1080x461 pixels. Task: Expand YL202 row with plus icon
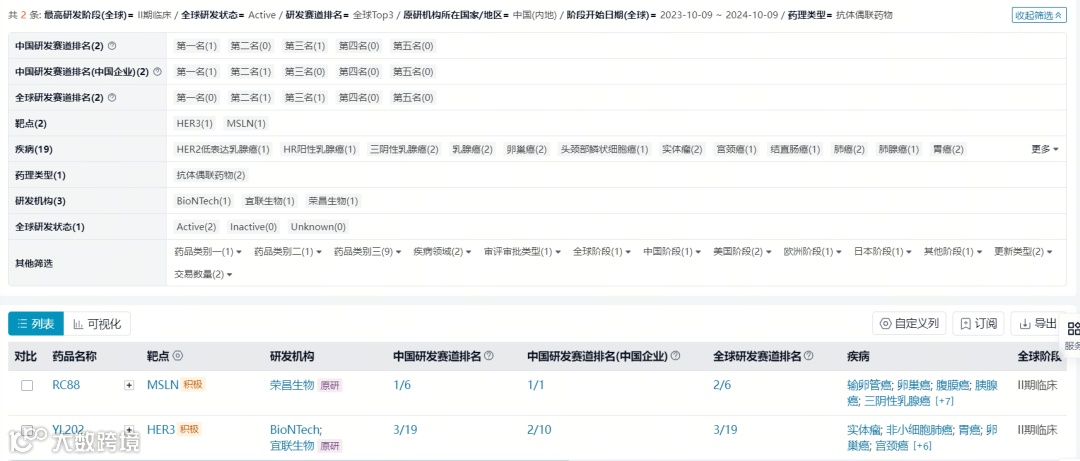129,429
